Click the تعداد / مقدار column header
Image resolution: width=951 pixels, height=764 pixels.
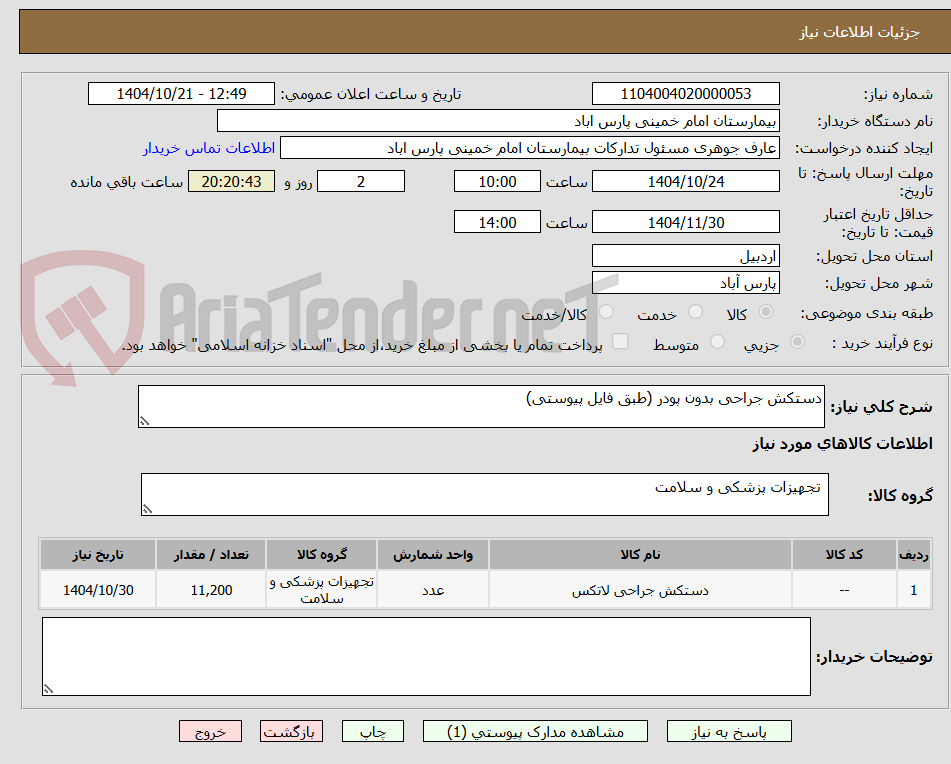(211, 555)
